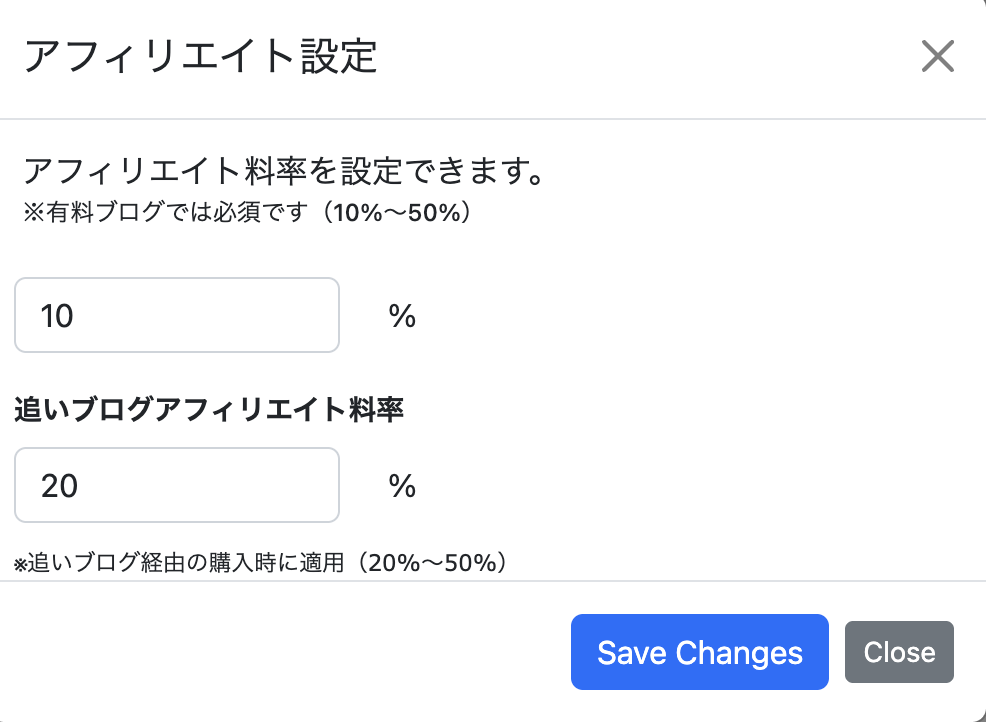The image size is (986, 722).
Task: Dismiss the dialog with the X icon
Action: pyautogui.click(x=938, y=56)
